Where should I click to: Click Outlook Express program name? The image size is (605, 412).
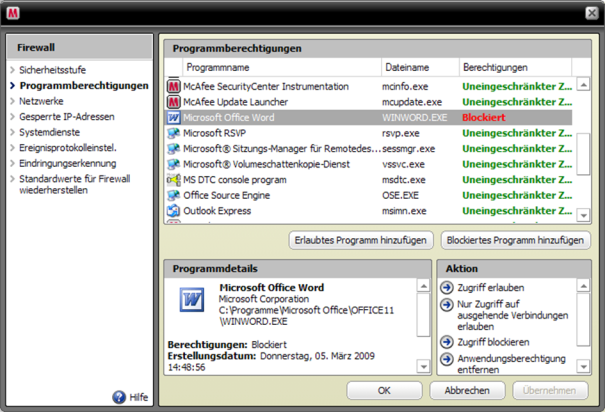217,211
